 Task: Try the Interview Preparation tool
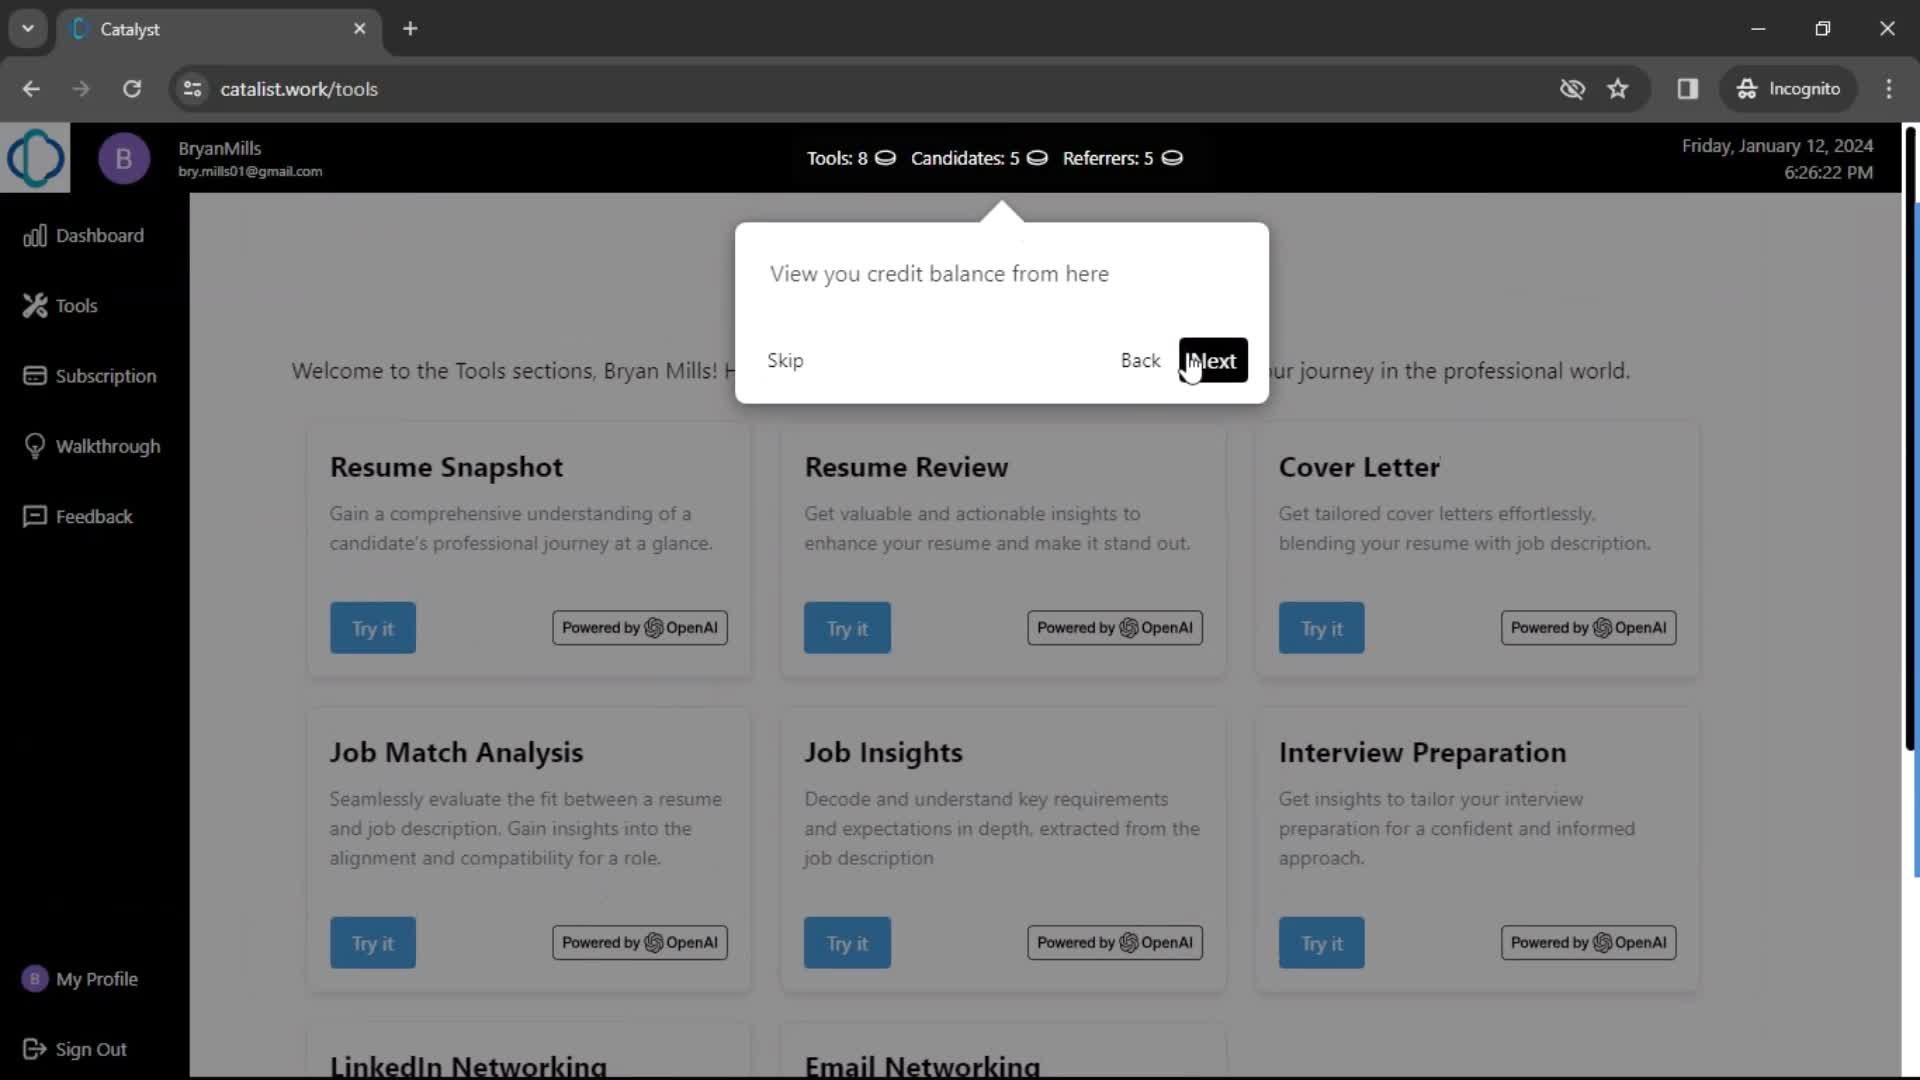[1321, 943]
